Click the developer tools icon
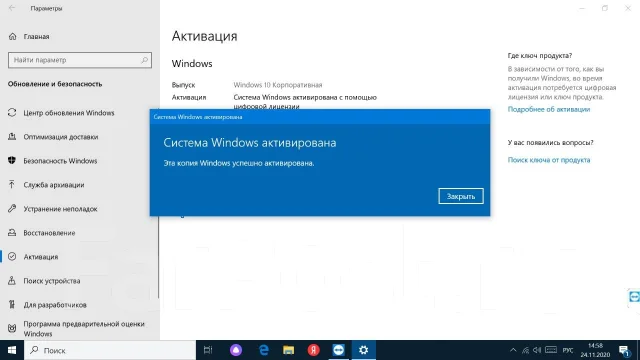This screenshot has height=360, width=640. [x=12, y=304]
